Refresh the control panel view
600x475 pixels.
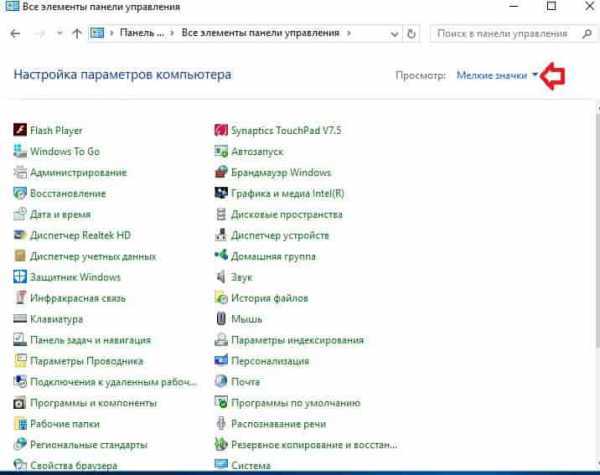[x=411, y=34]
